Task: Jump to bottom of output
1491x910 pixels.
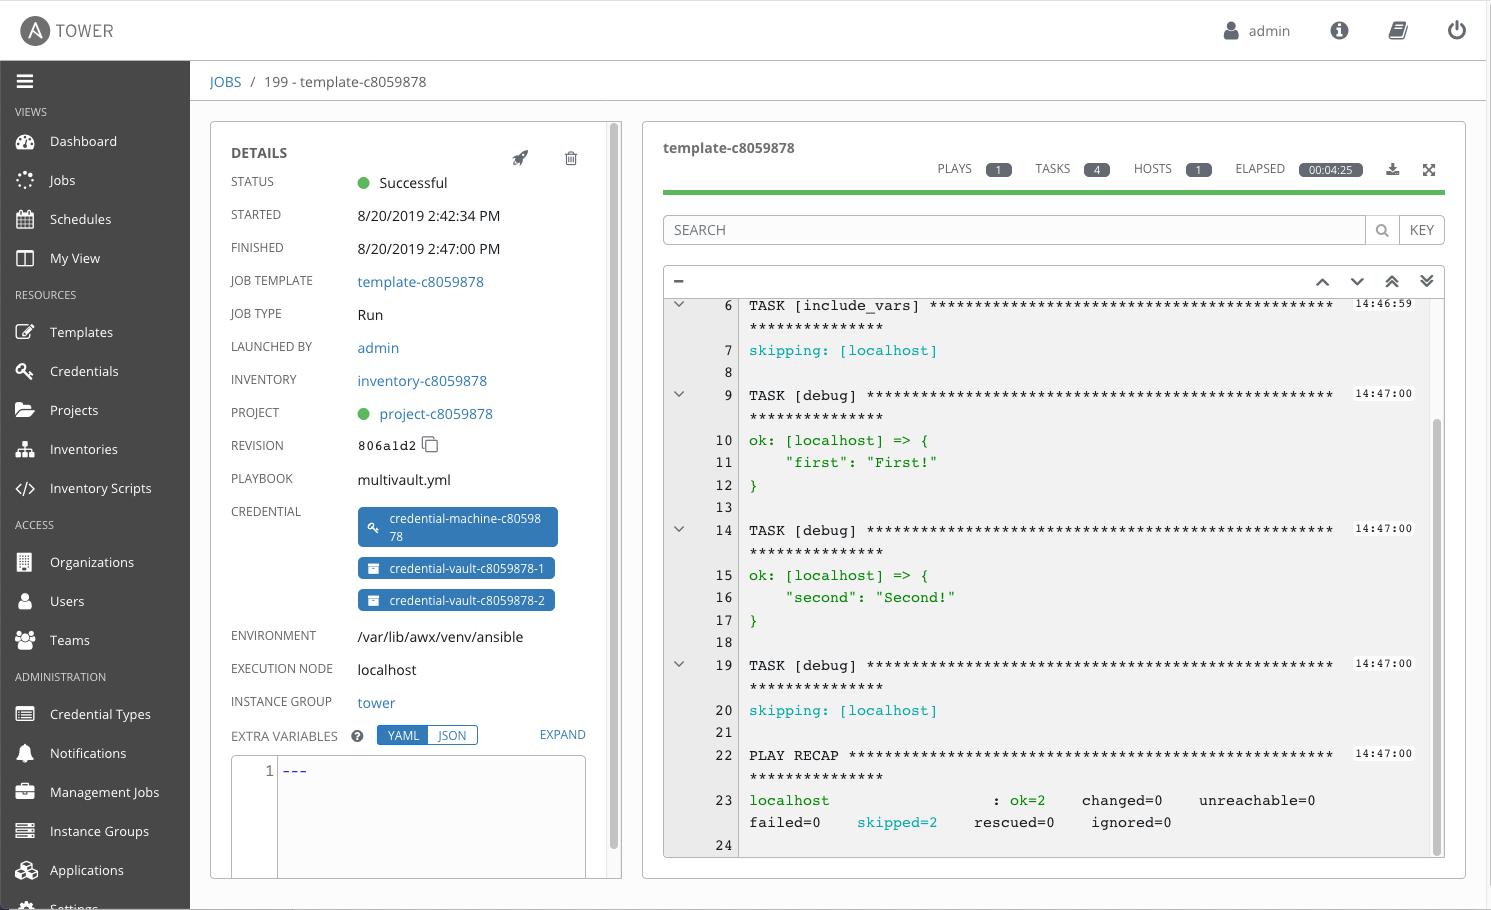Action: click(1427, 282)
